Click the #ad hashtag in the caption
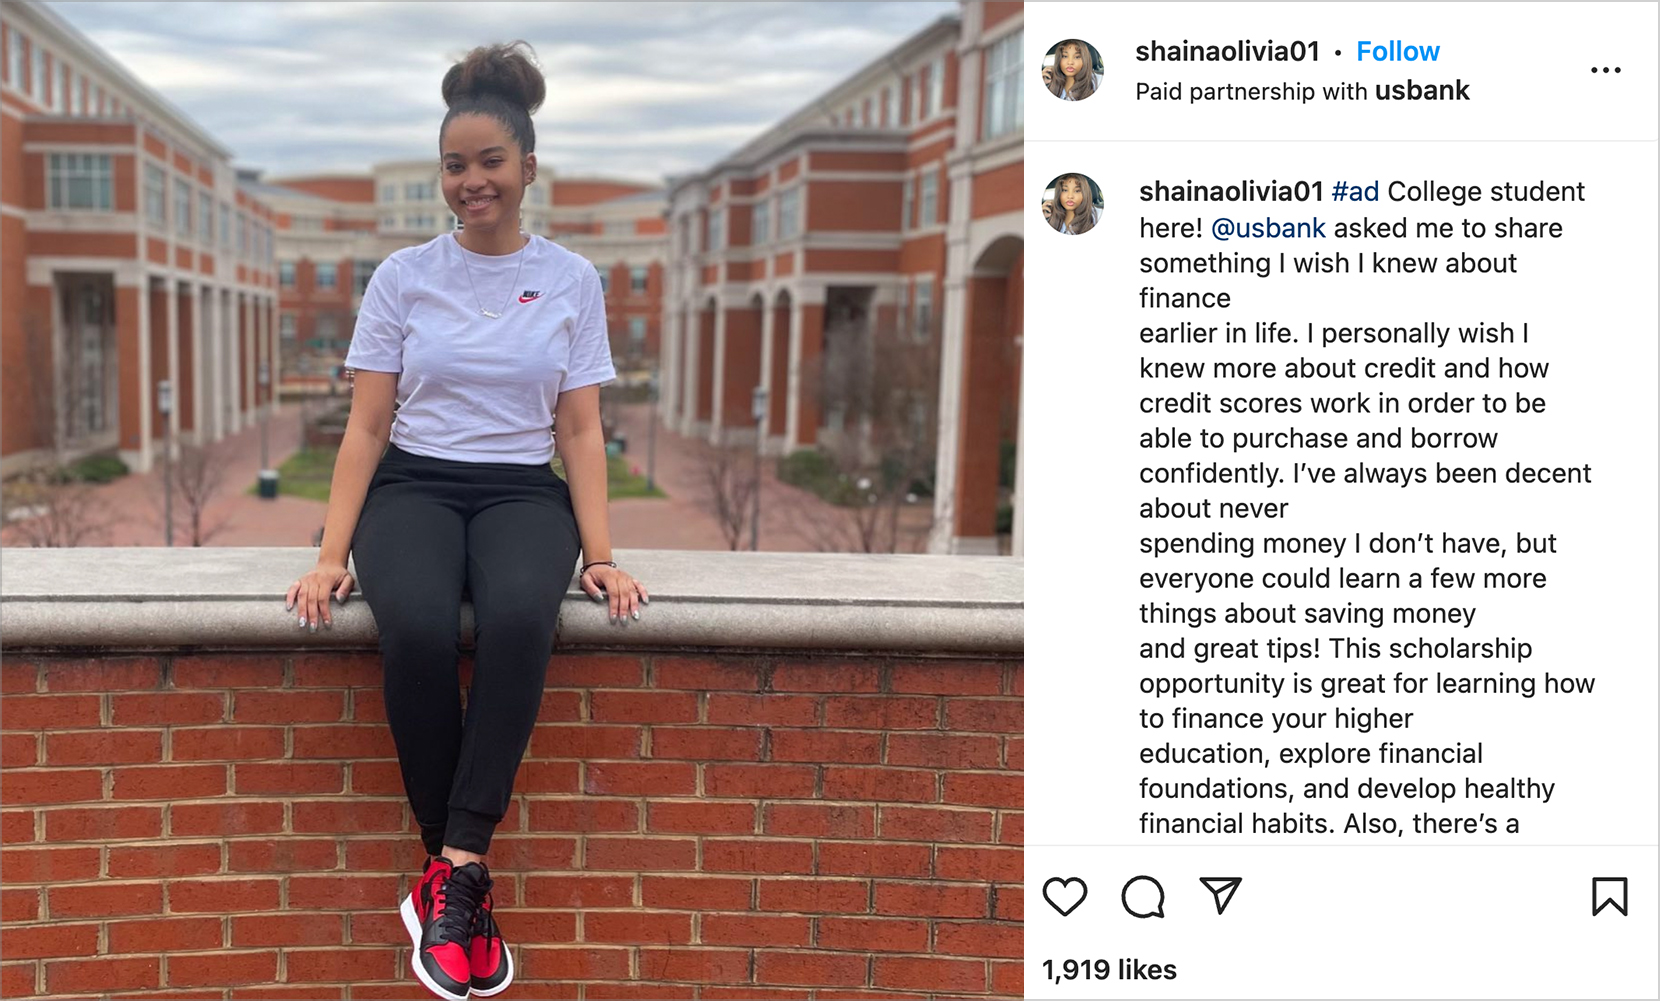 [1355, 191]
